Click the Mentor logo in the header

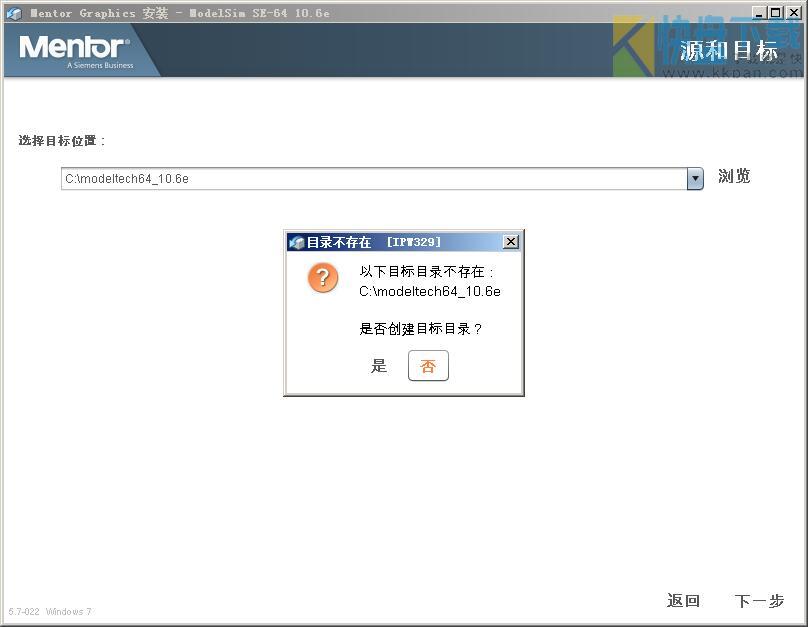(x=76, y=50)
